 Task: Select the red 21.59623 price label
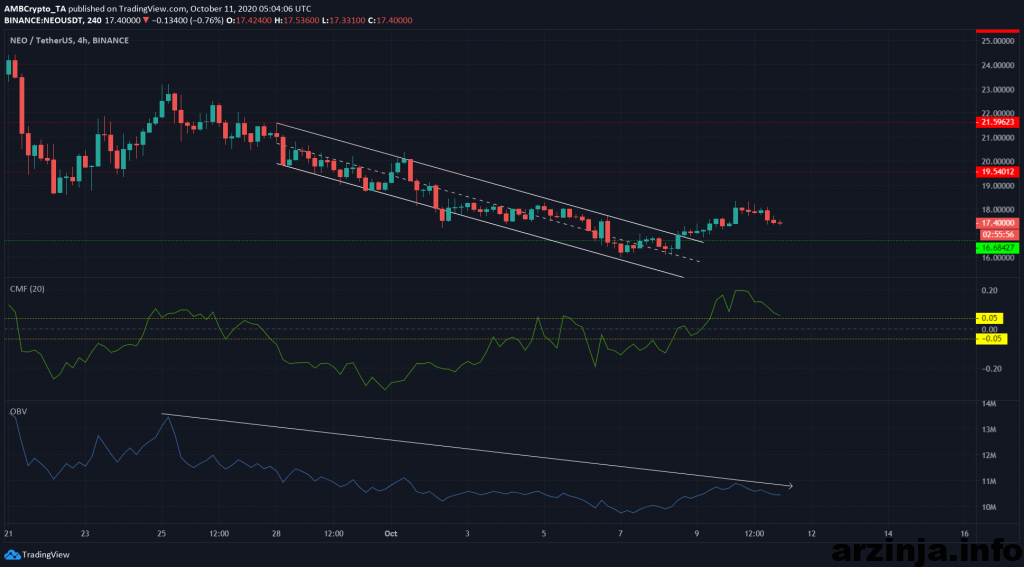coord(997,123)
